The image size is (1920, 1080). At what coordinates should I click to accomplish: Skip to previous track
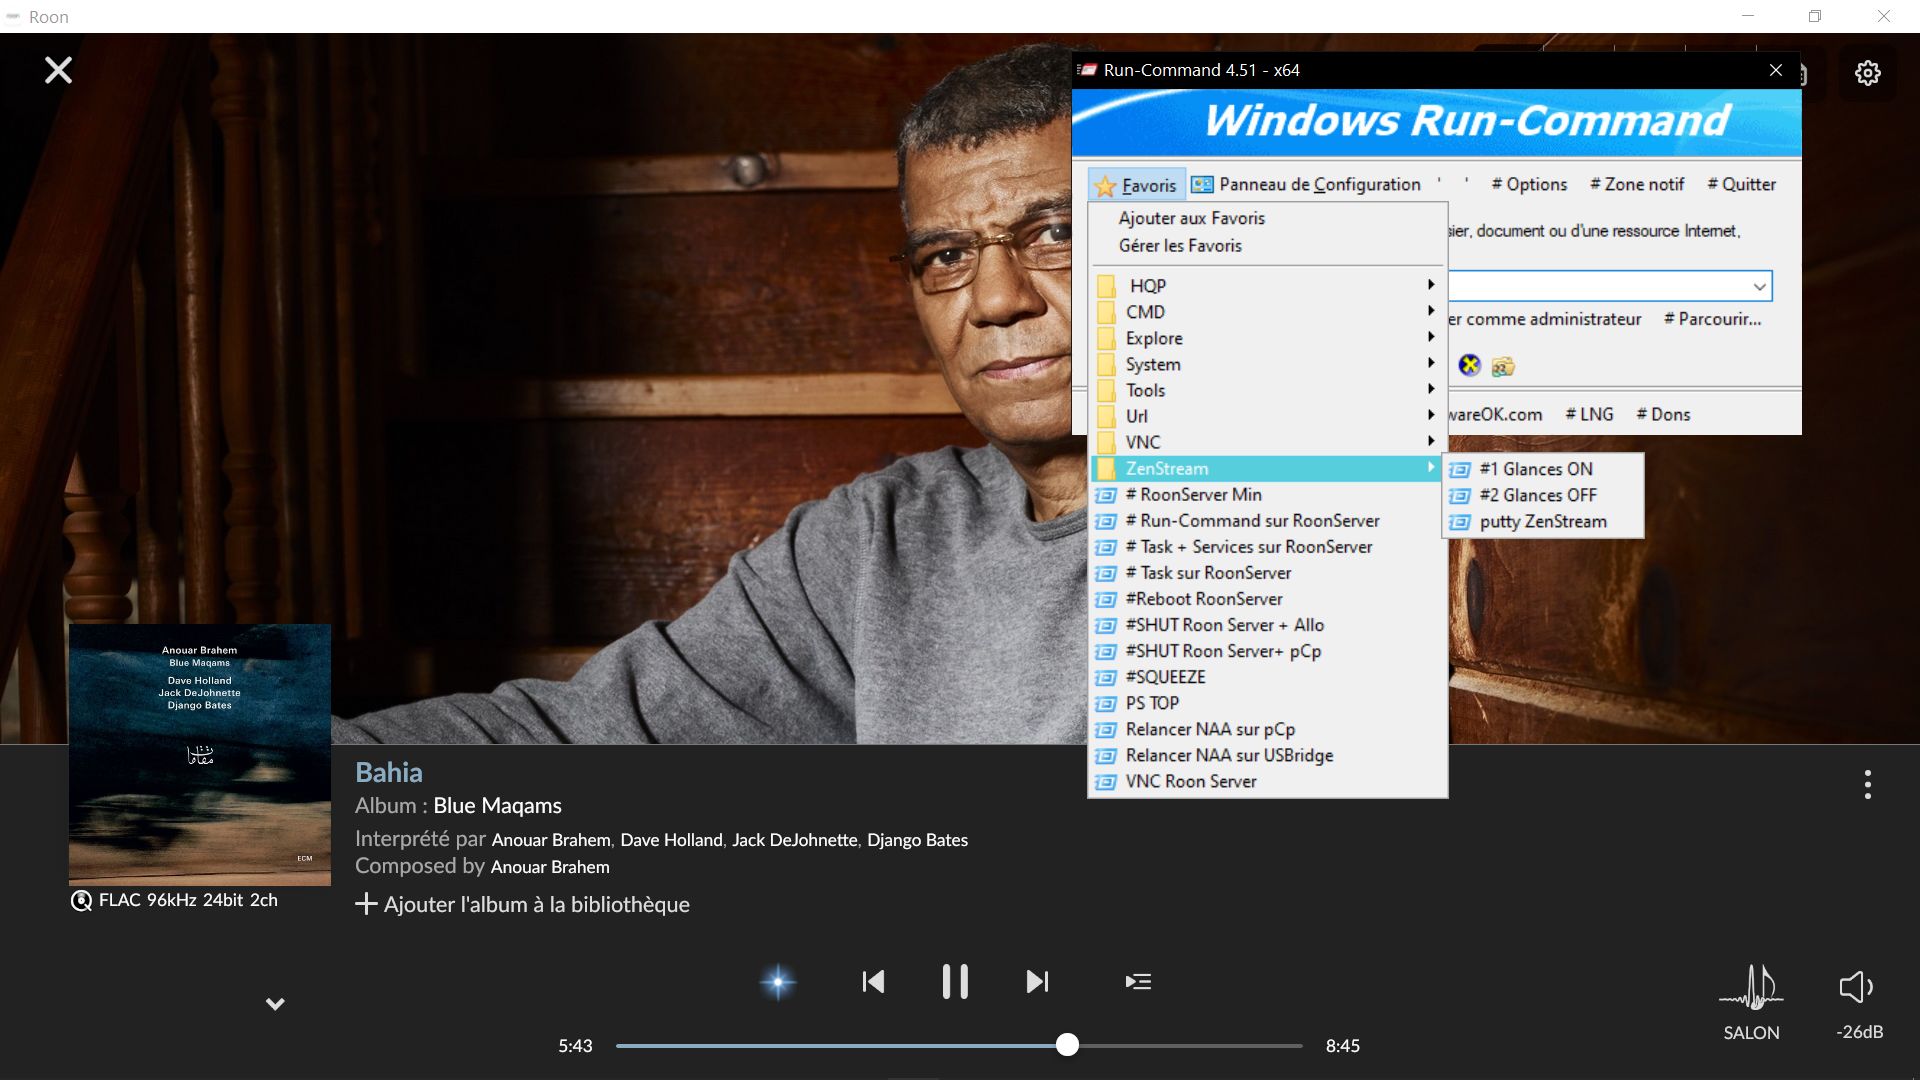click(873, 982)
